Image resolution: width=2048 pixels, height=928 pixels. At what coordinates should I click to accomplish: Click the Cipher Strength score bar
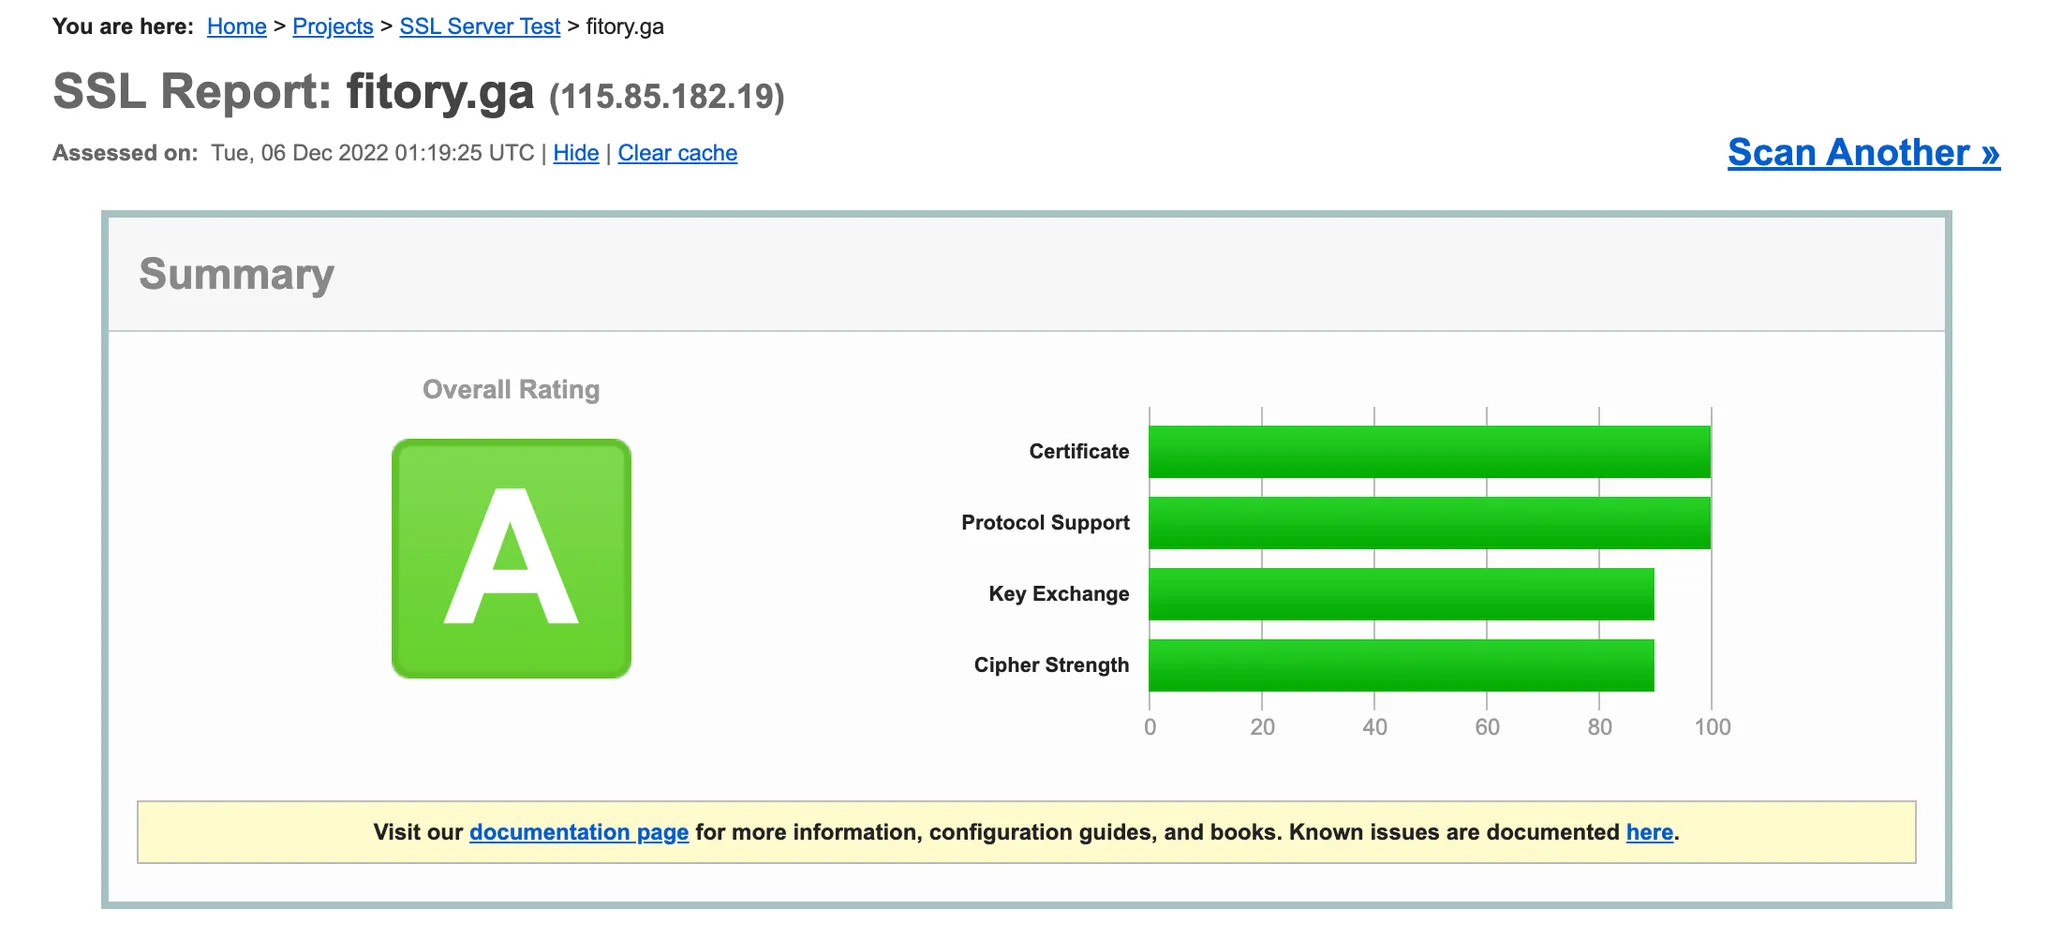click(1401, 665)
